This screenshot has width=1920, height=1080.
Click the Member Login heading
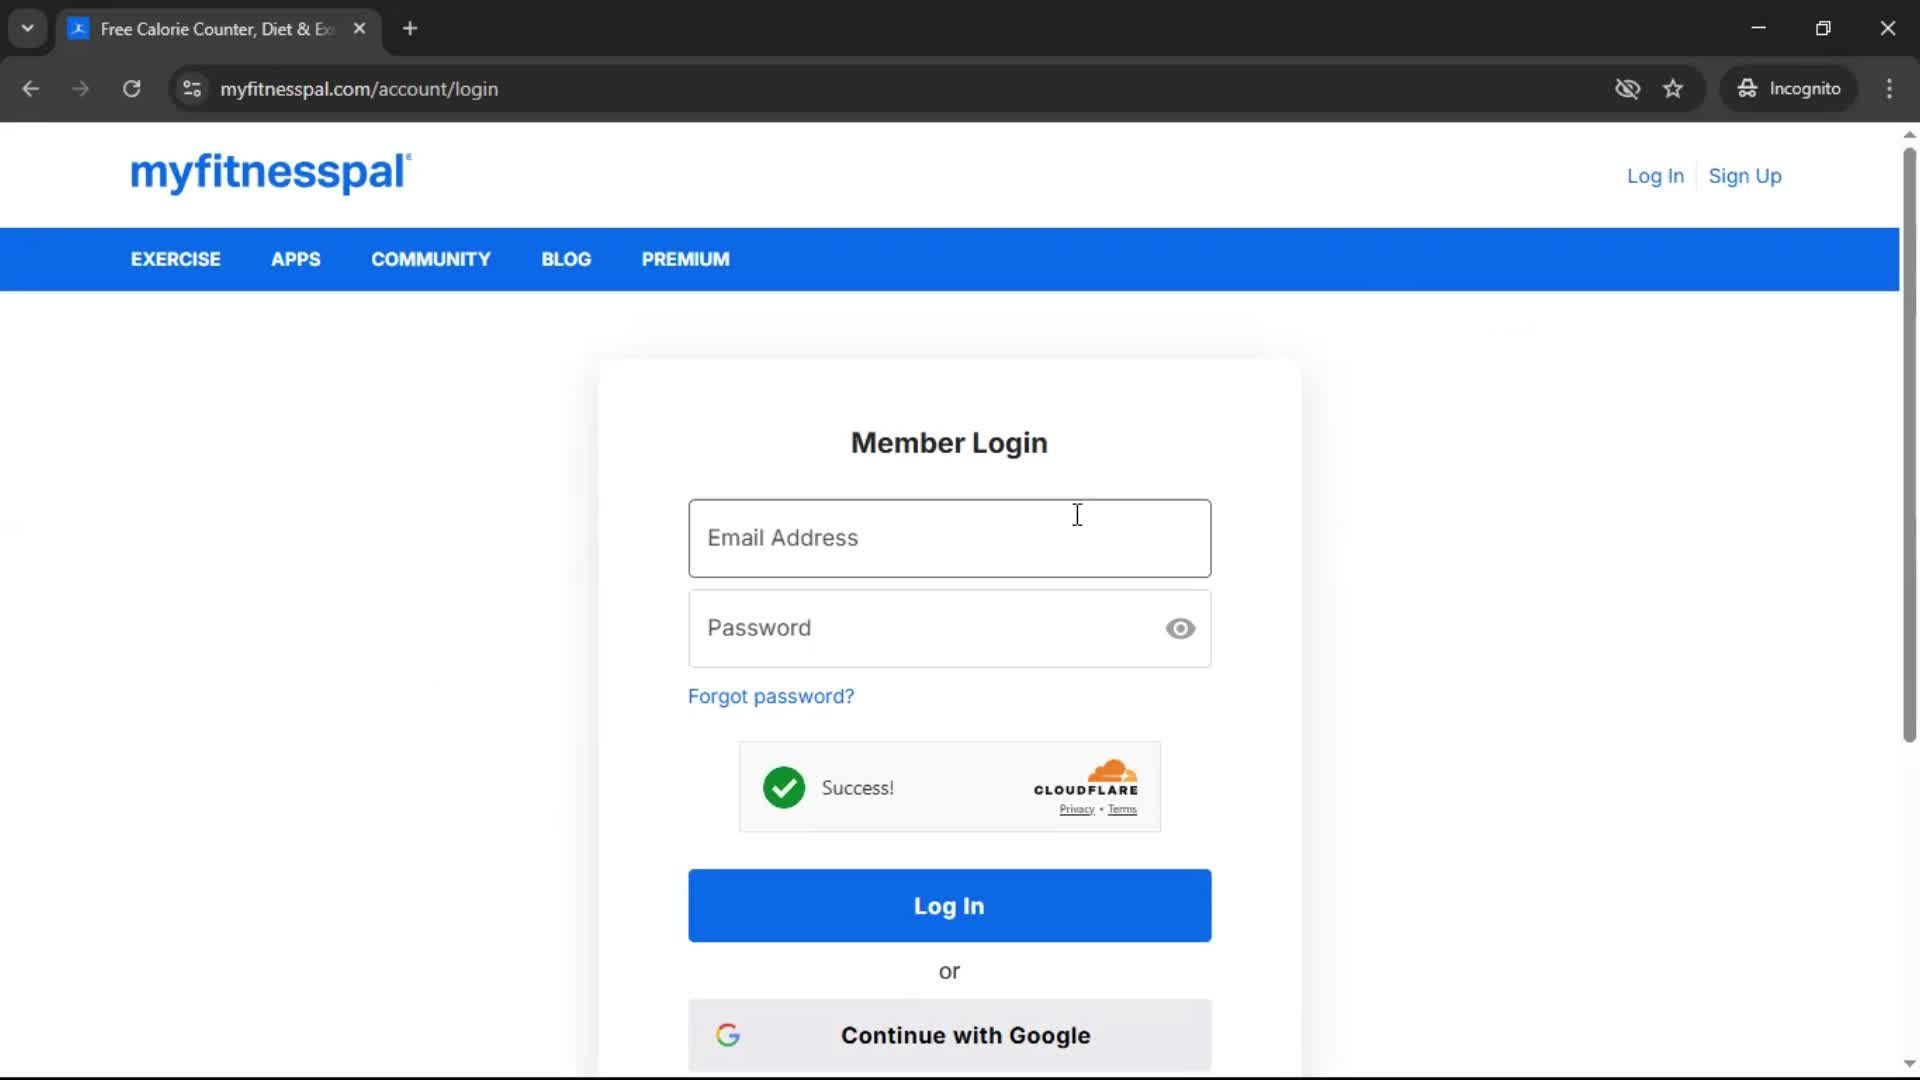coord(949,443)
